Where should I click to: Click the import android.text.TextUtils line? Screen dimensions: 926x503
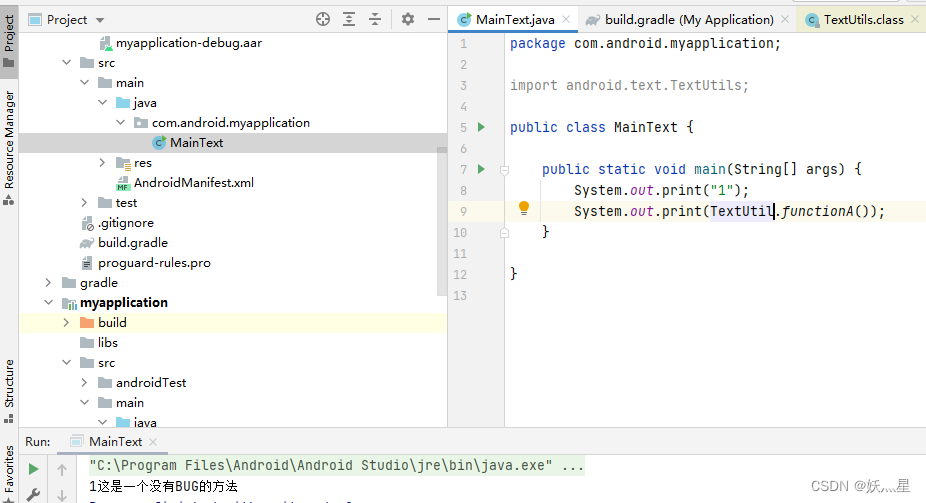629,86
